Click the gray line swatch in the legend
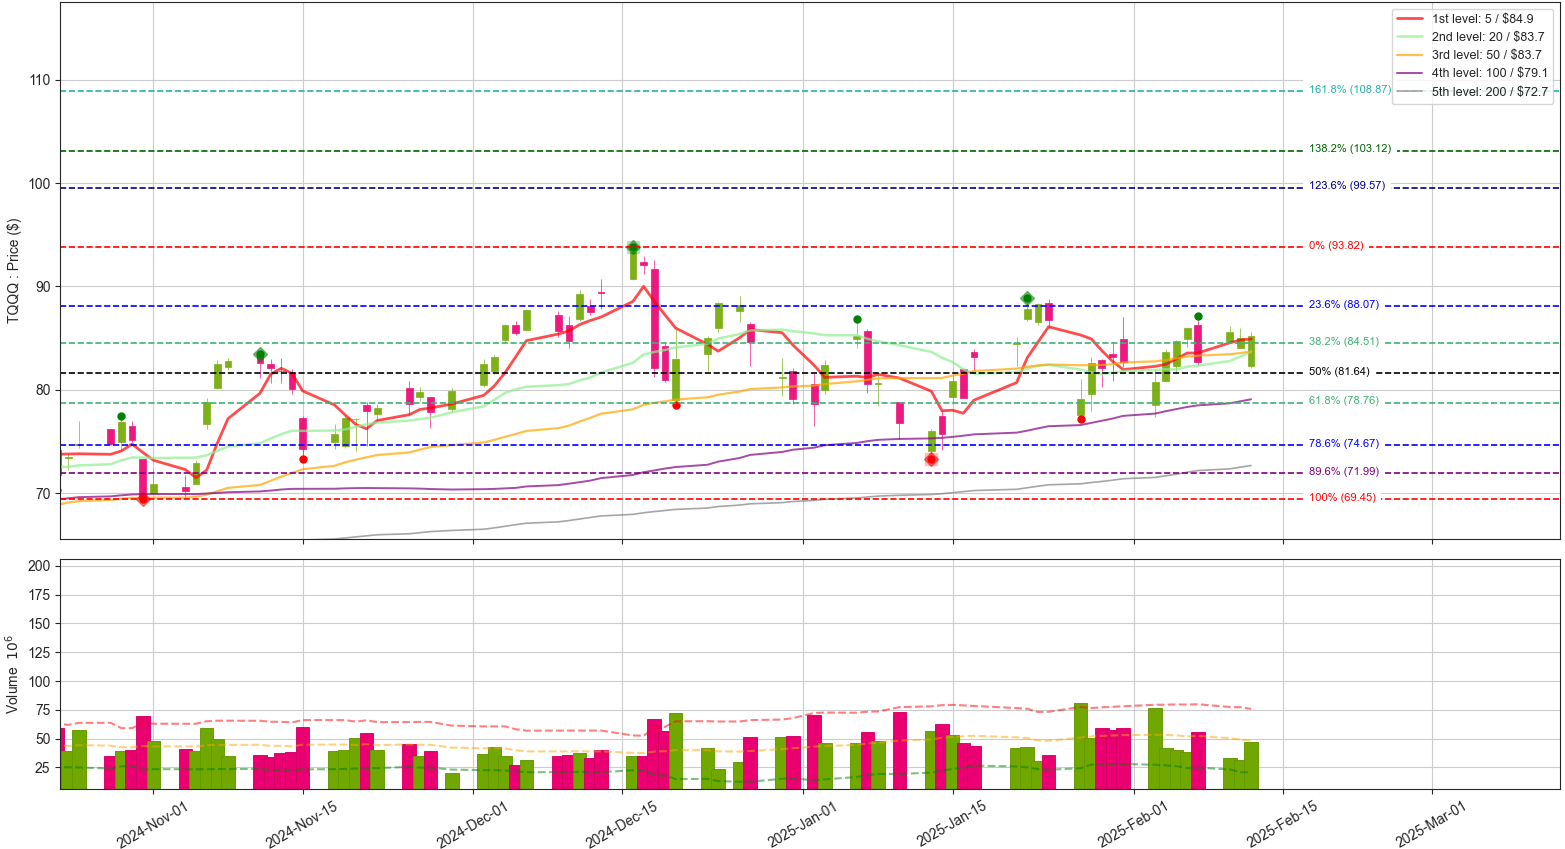Image resolution: width=1565 pixels, height=849 pixels. pos(1411,92)
